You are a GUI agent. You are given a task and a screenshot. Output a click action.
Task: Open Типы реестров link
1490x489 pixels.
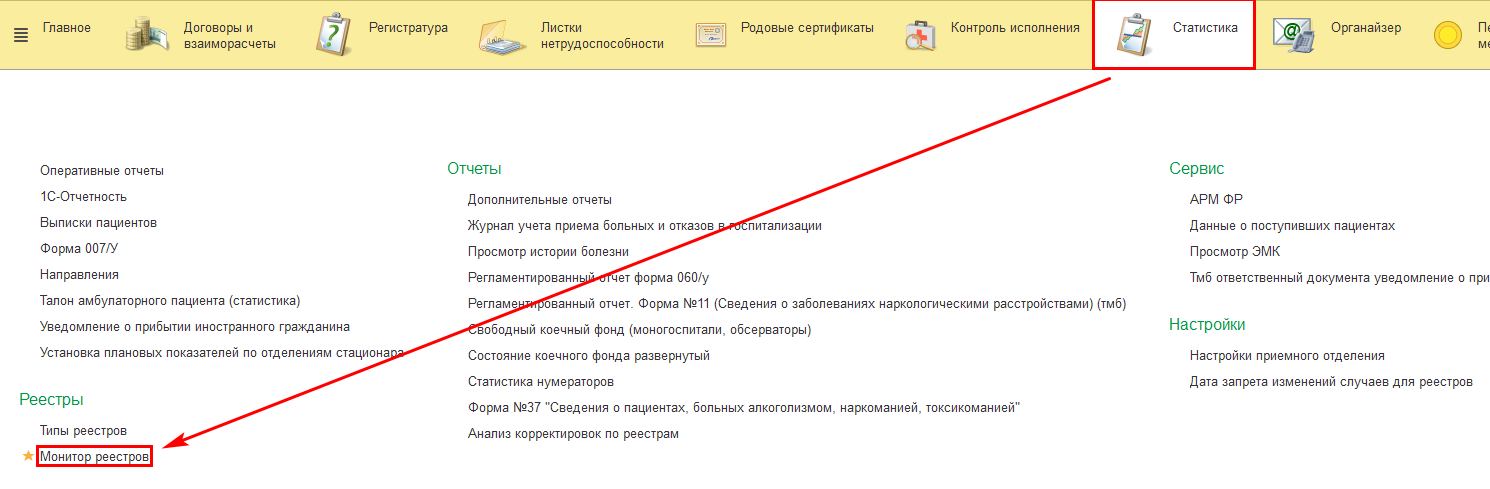pyautogui.click(x=83, y=431)
